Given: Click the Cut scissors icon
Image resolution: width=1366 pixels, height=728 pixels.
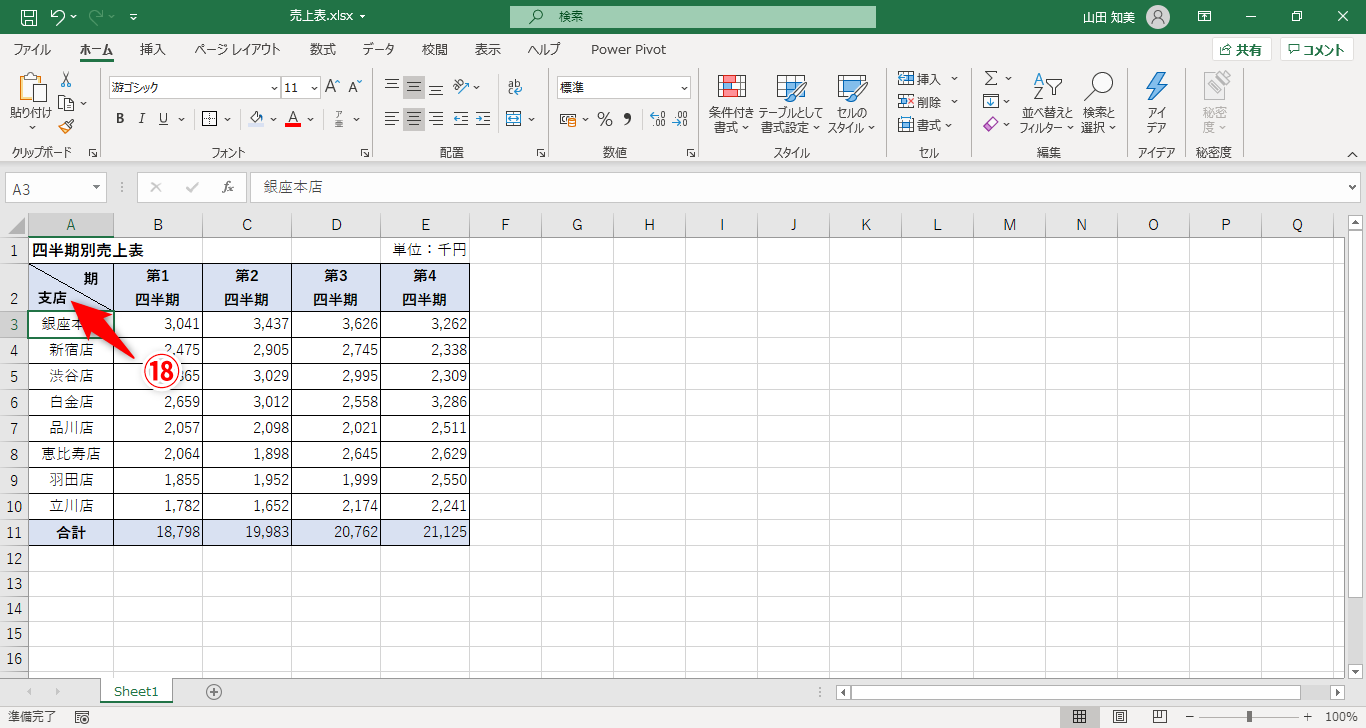Looking at the screenshot, I should coord(66,80).
